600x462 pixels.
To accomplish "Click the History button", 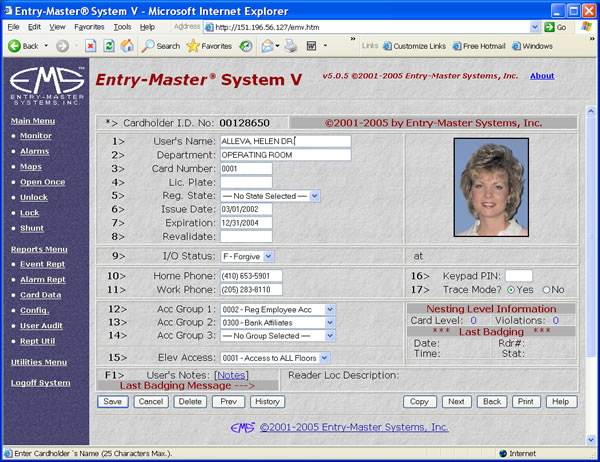I will 267,402.
